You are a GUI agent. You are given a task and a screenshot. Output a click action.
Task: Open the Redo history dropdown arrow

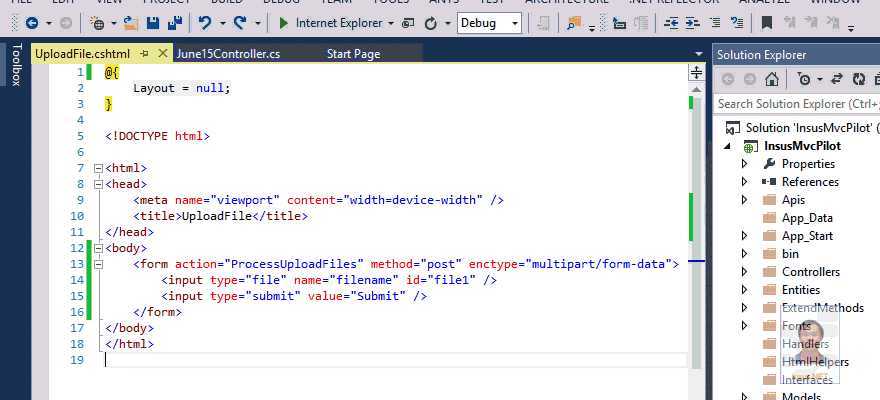tap(258, 24)
